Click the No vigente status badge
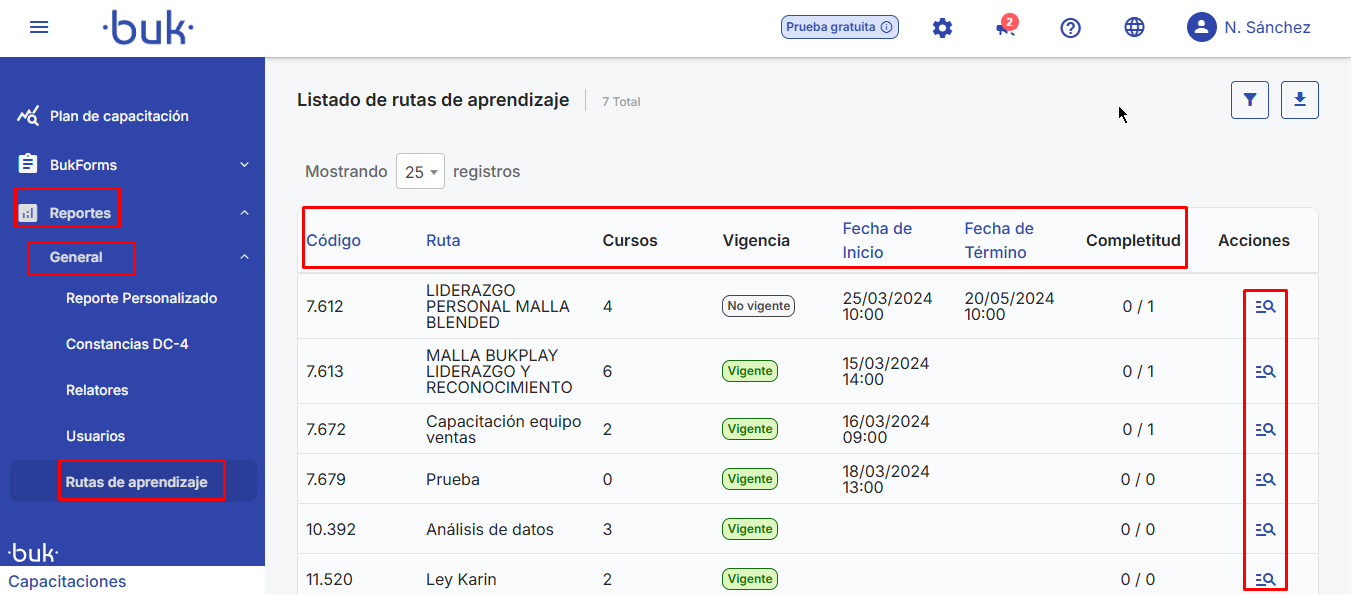Viewport: 1352px width, 595px height. click(x=758, y=306)
